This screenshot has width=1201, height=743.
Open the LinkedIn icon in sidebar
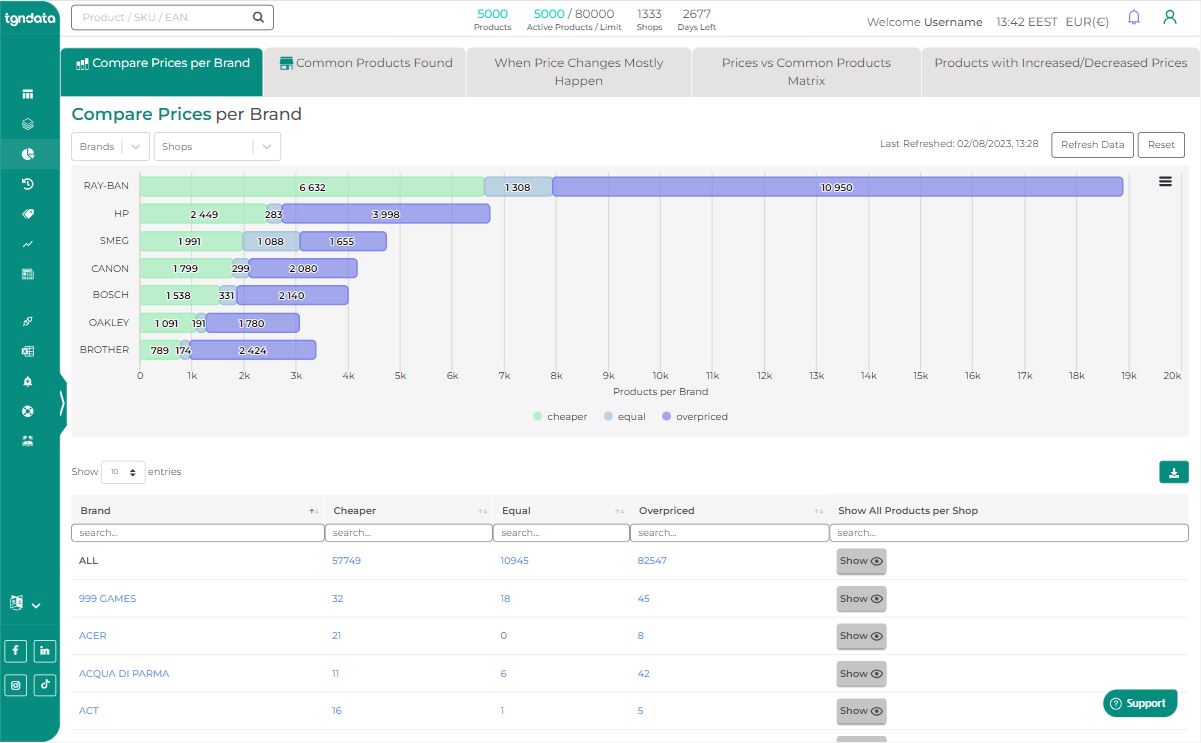point(45,650)
